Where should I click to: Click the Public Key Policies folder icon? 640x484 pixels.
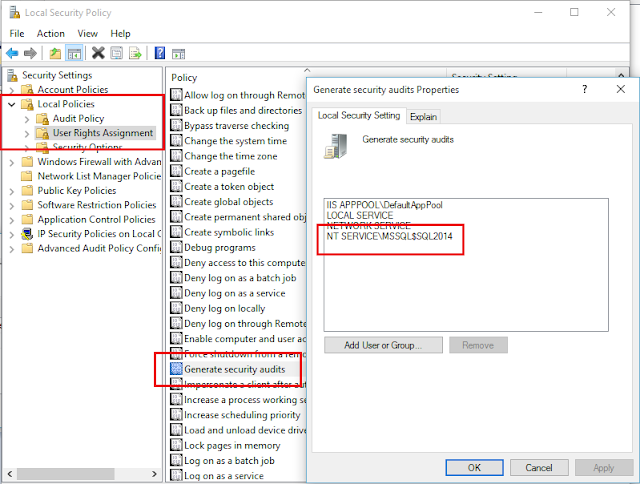tap(27, 191)
